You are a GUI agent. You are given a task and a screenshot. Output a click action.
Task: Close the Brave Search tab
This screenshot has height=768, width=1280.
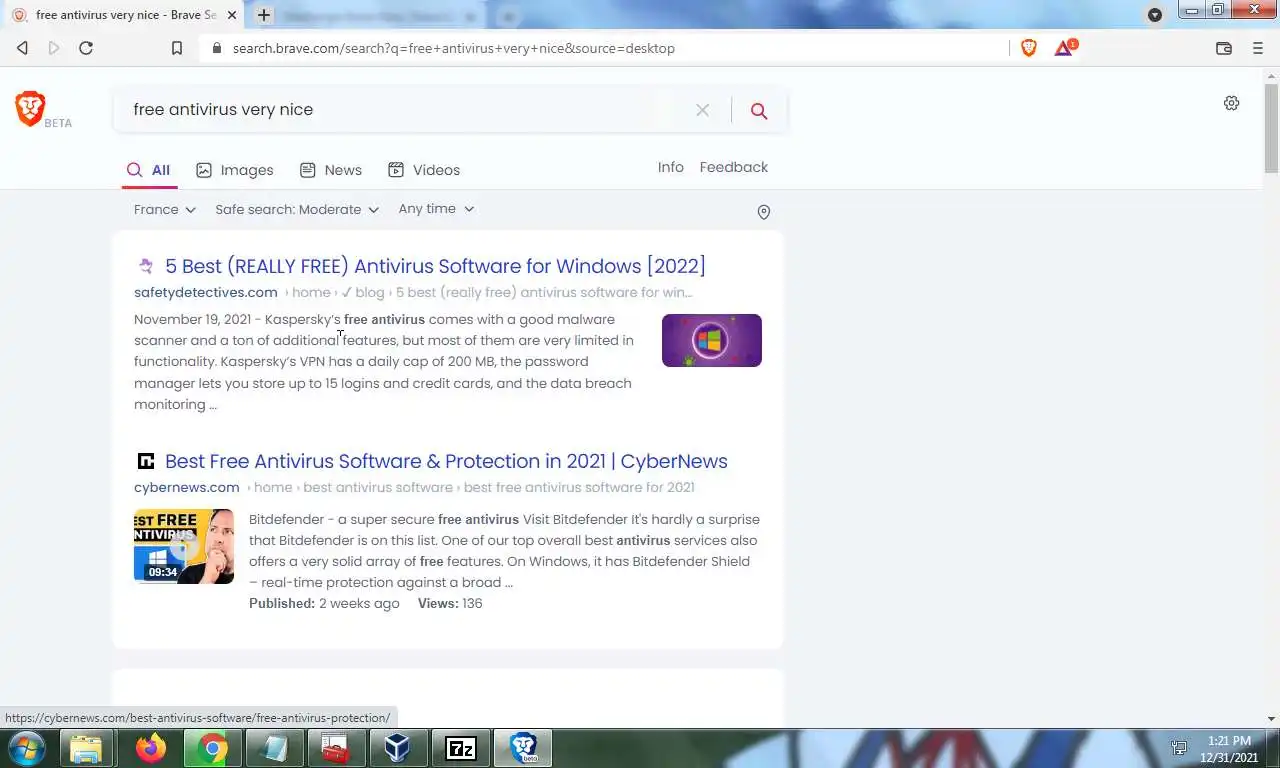click(x=232, y=15)
